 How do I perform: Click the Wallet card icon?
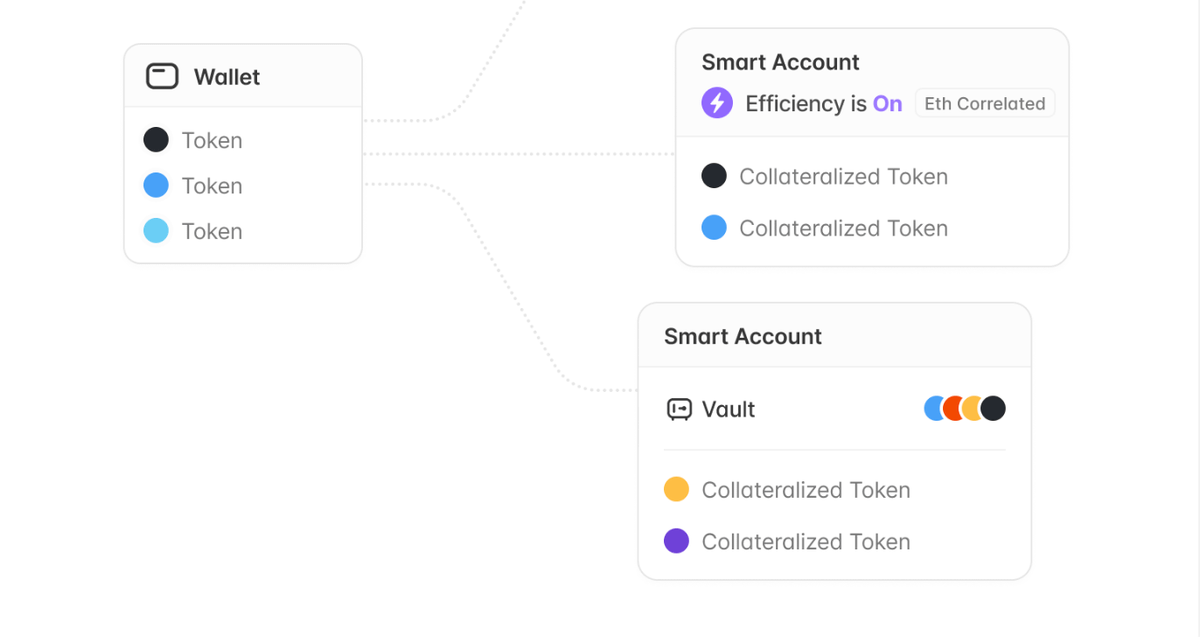pos(162,77)
